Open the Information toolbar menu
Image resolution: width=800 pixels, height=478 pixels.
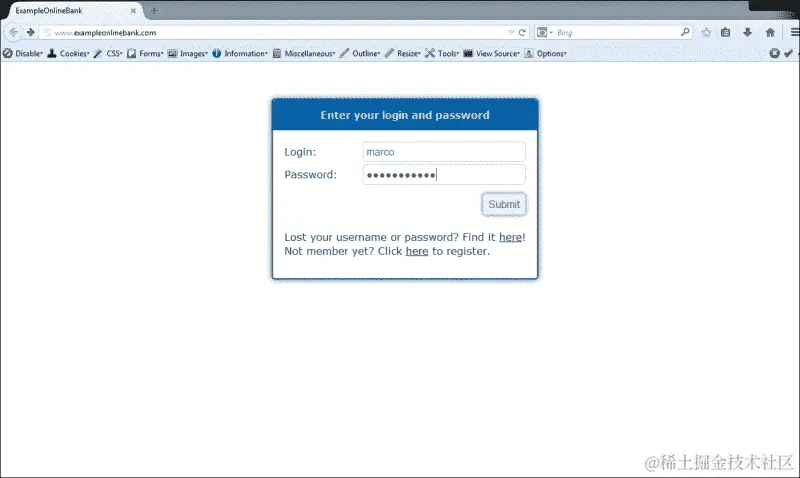(x=240, y=53)
